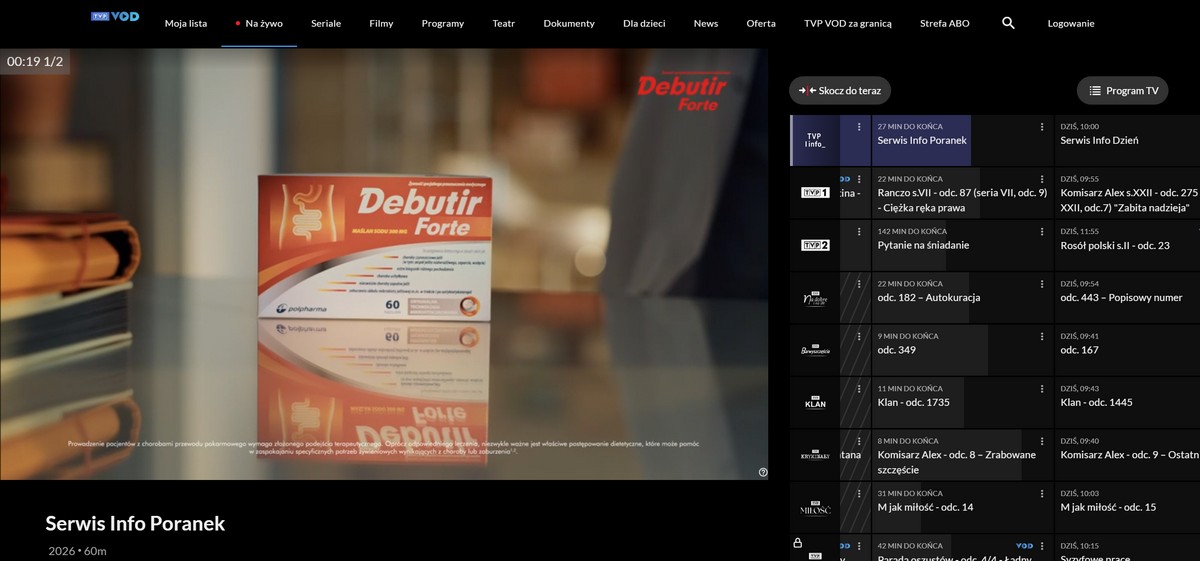Click the live video player area
The image size is (1200, 561).
click(384, 263)
